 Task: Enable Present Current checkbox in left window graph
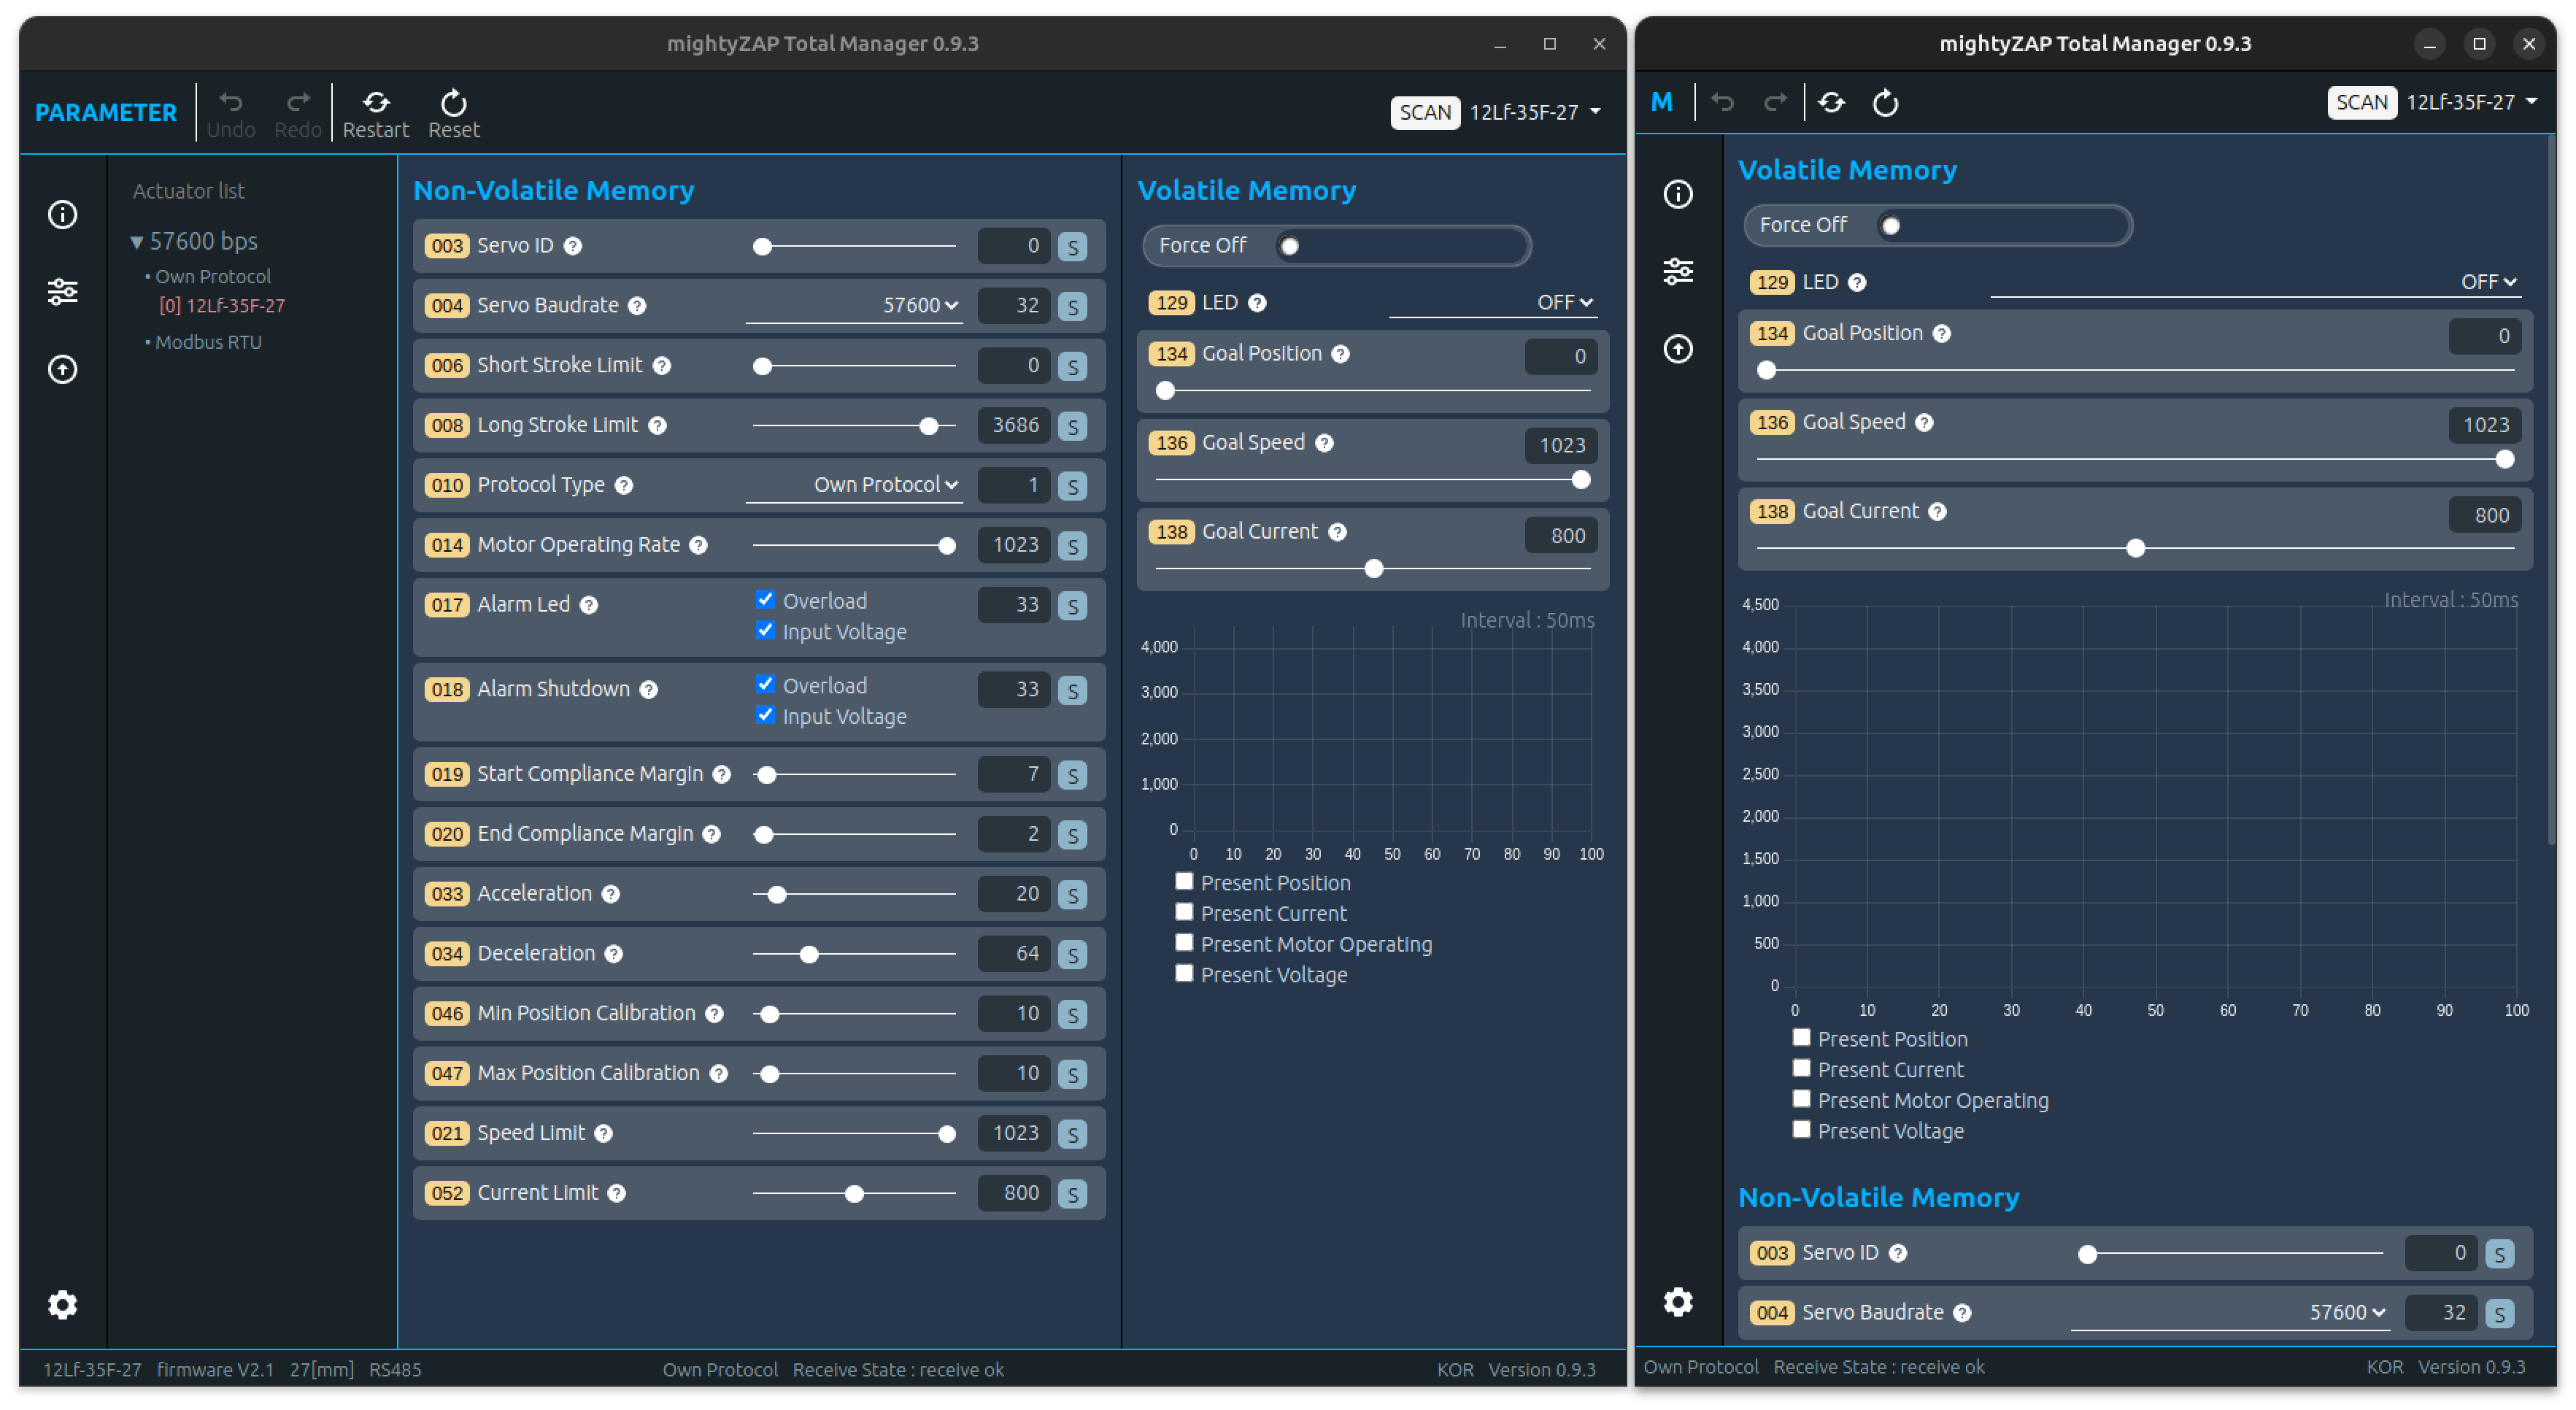pos(1184,912)
